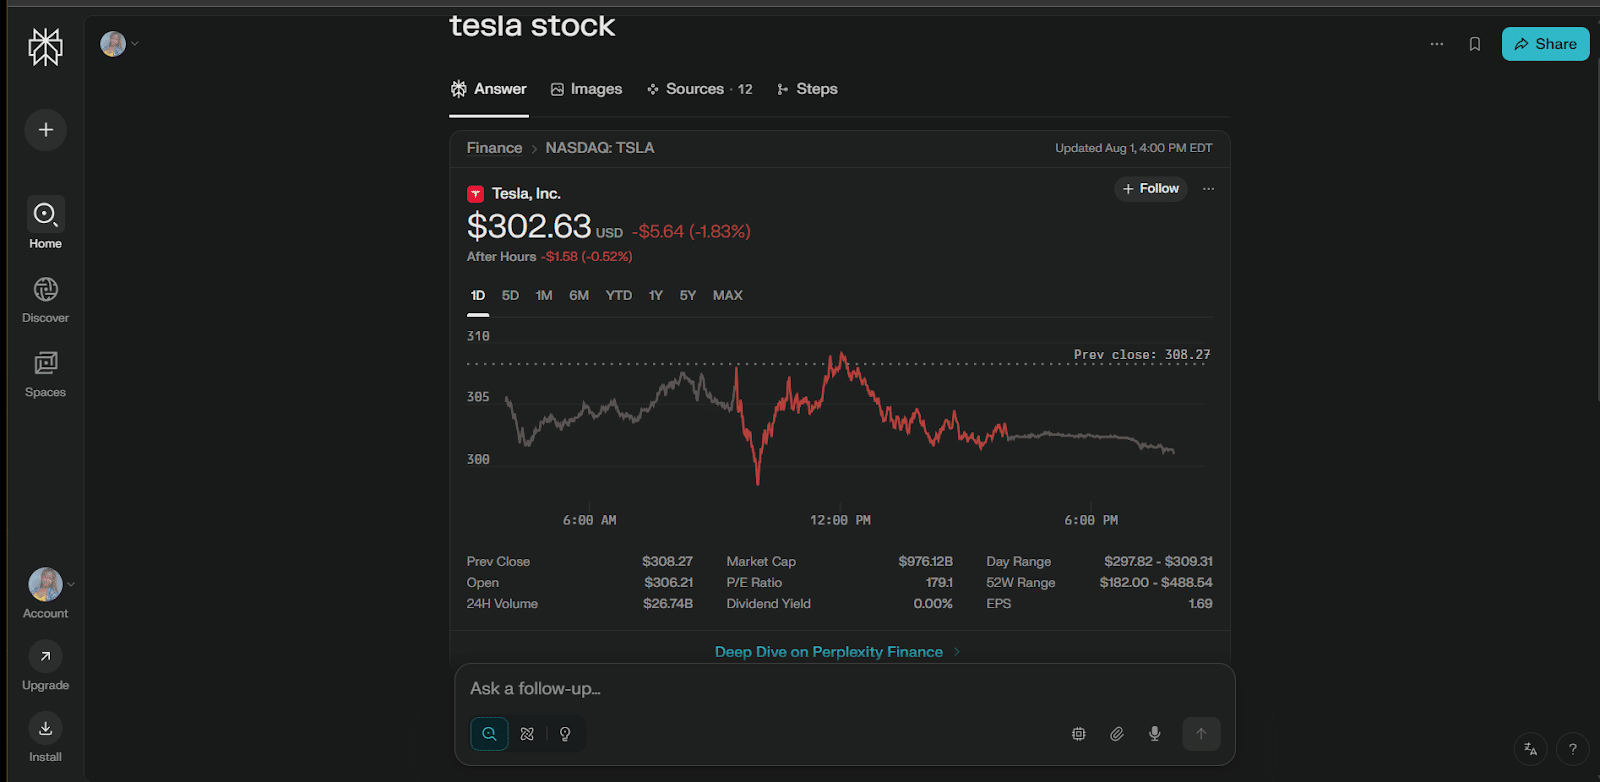The height and width of the screenshot is (782, 1600).
Task: Select the YTD chart range
Action: pos(619,296)
